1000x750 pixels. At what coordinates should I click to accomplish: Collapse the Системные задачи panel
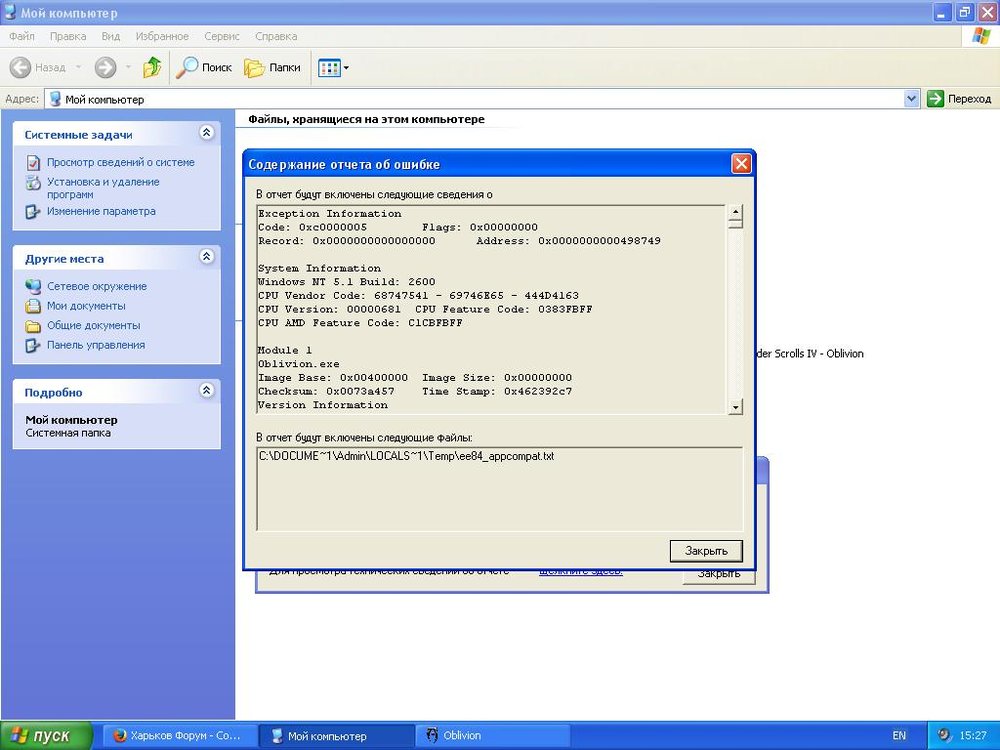coord(206,133)
